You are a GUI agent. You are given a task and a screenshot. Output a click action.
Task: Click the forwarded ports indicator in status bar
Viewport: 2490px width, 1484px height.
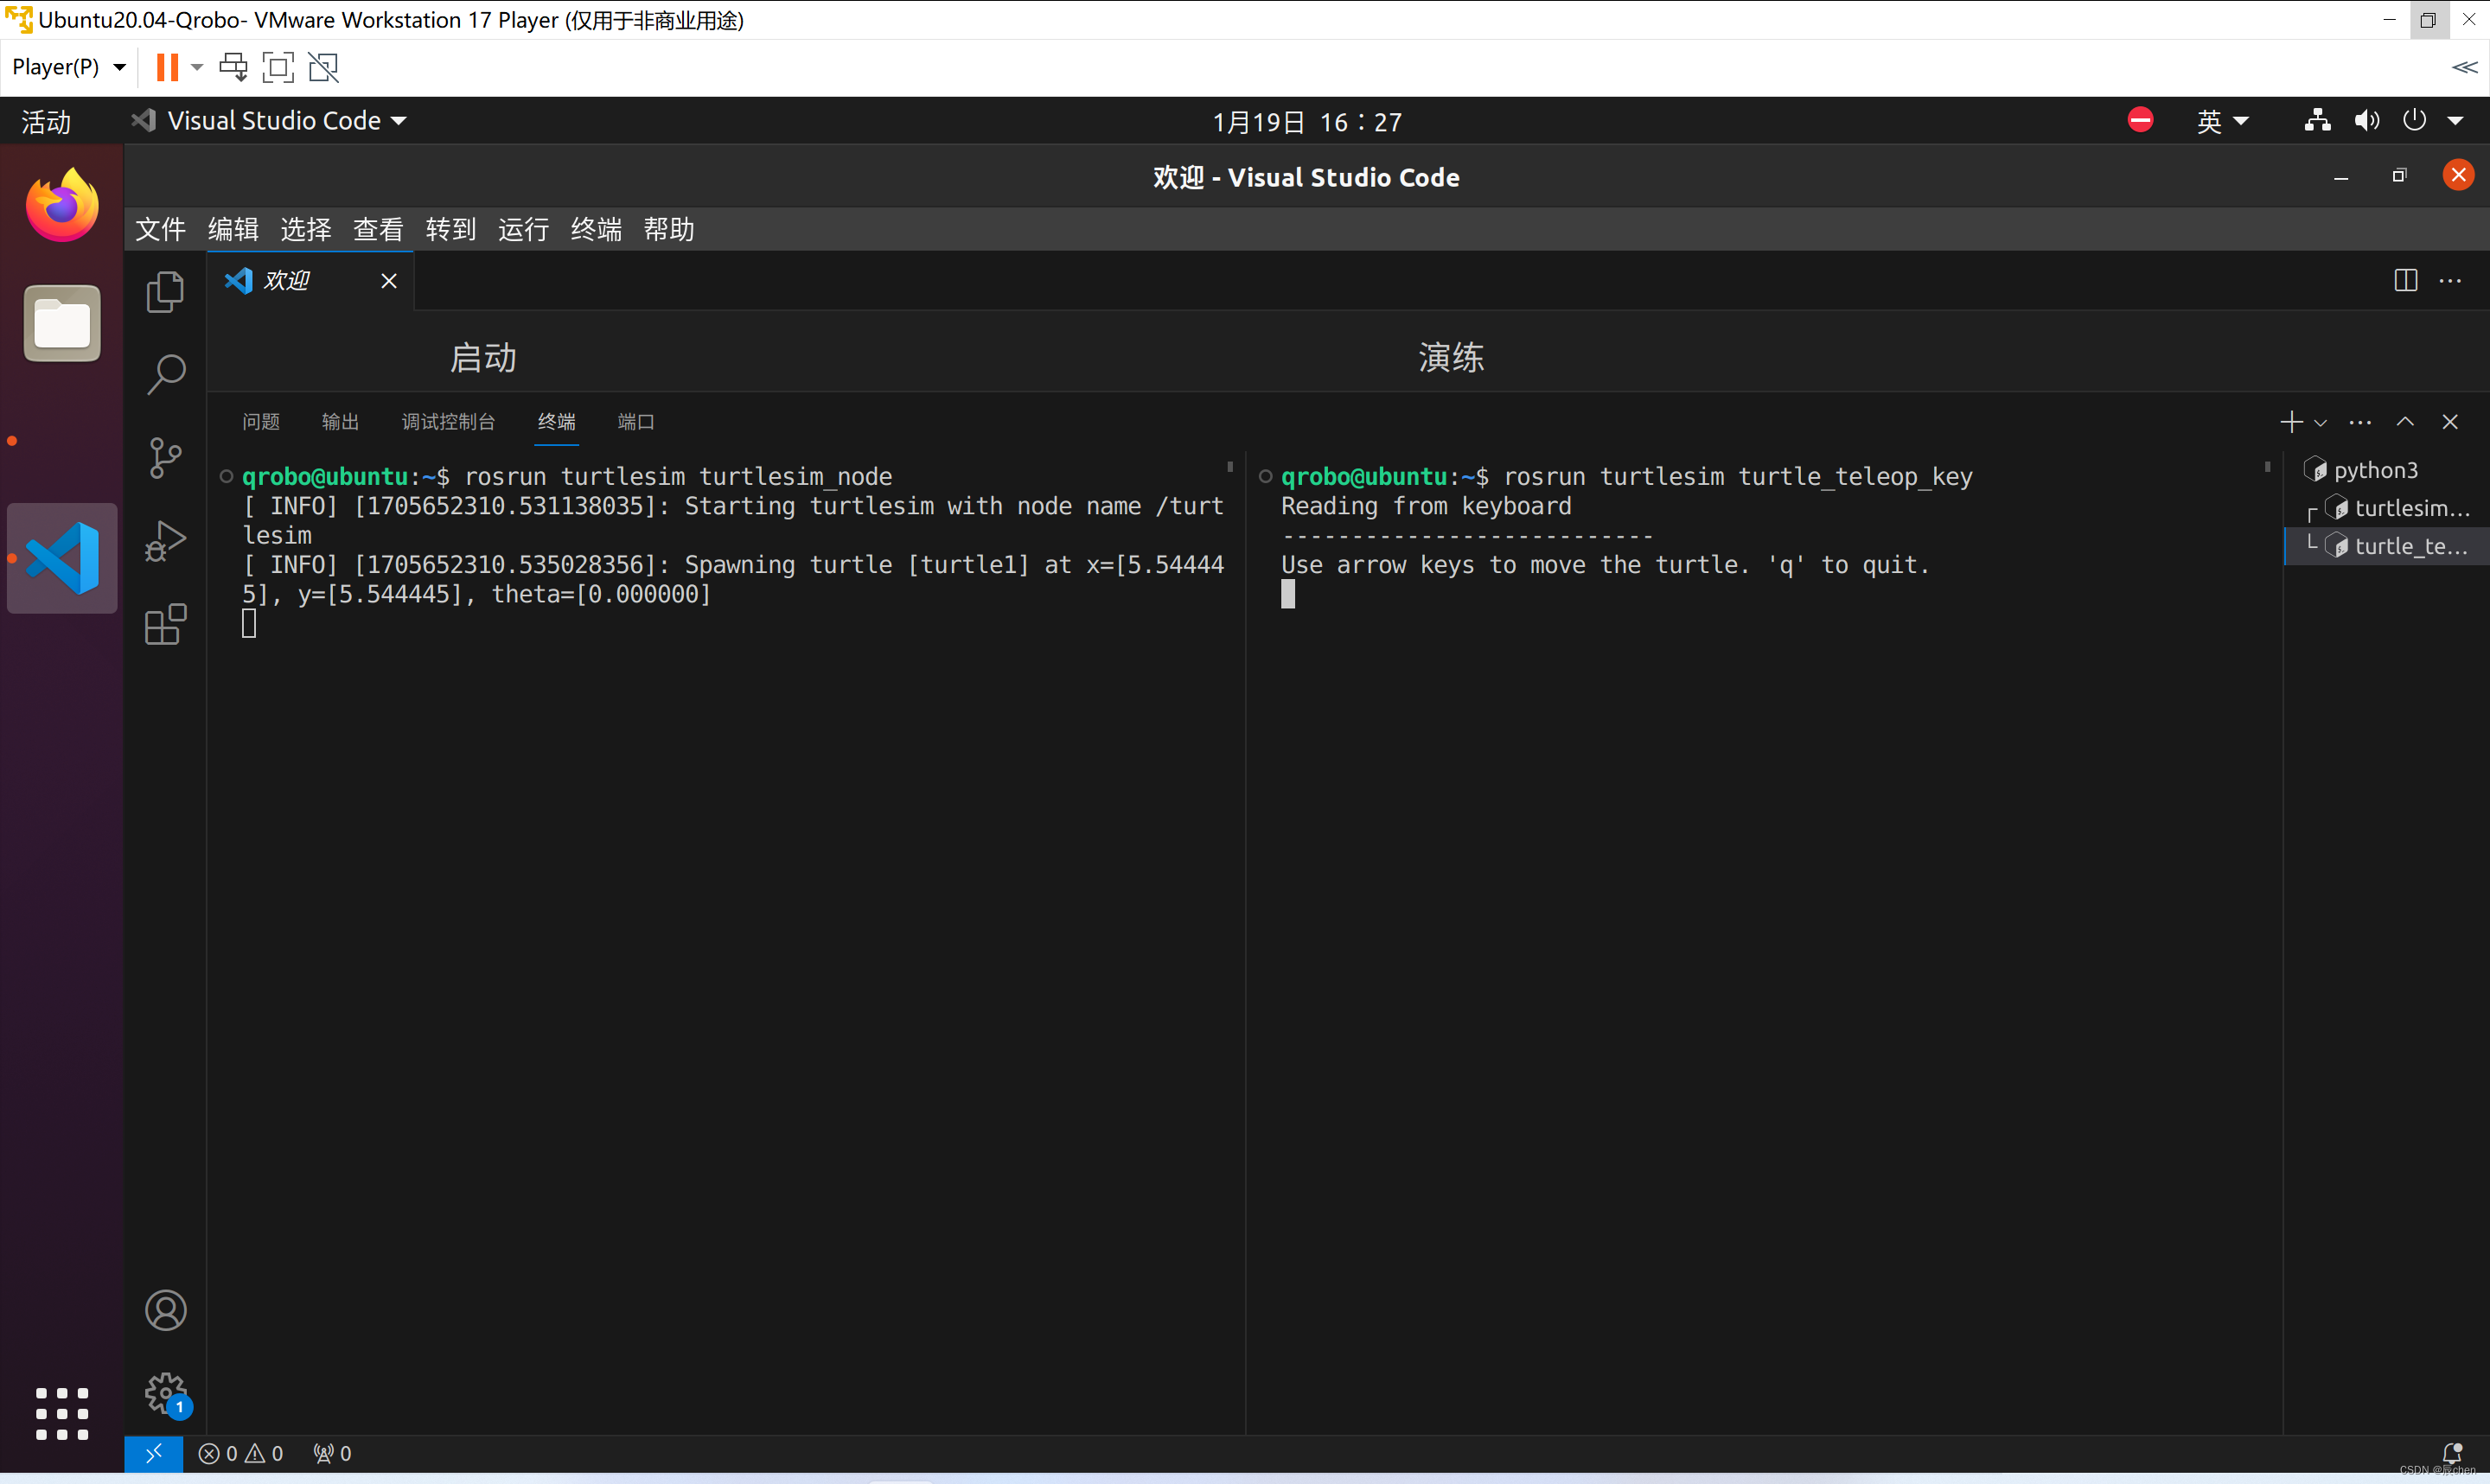point(332,1453)
